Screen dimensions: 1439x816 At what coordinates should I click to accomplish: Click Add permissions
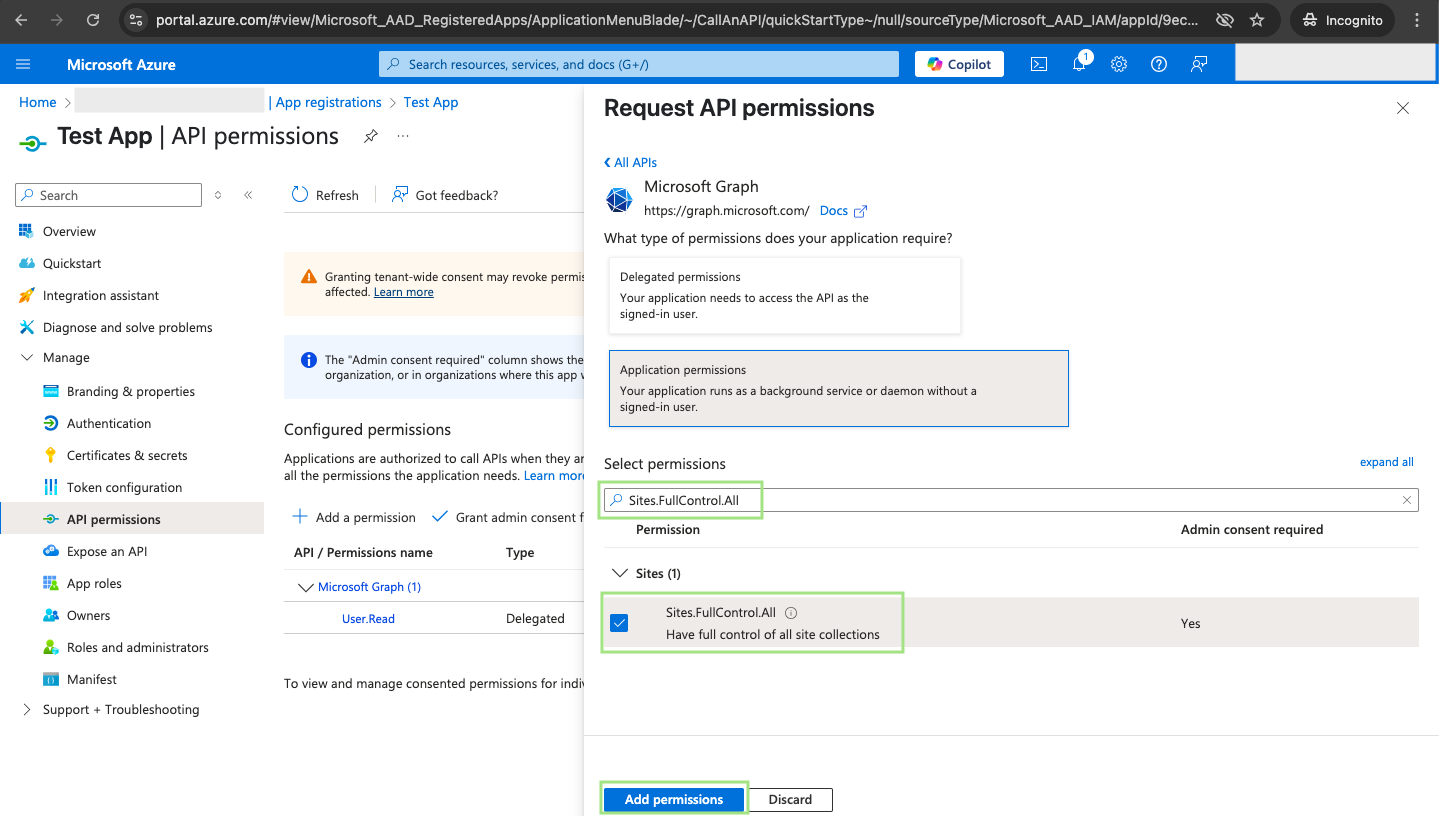(x=673, y=799)
